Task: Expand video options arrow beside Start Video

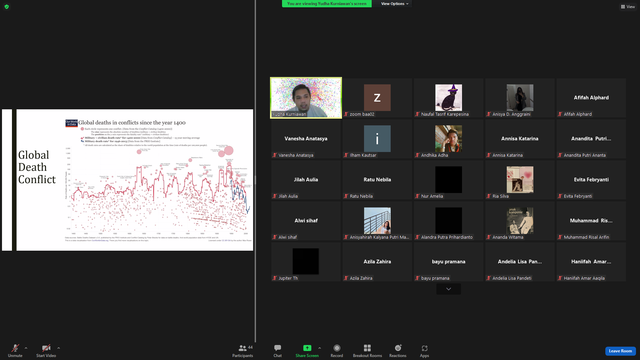Action: [x=58, y=348]
